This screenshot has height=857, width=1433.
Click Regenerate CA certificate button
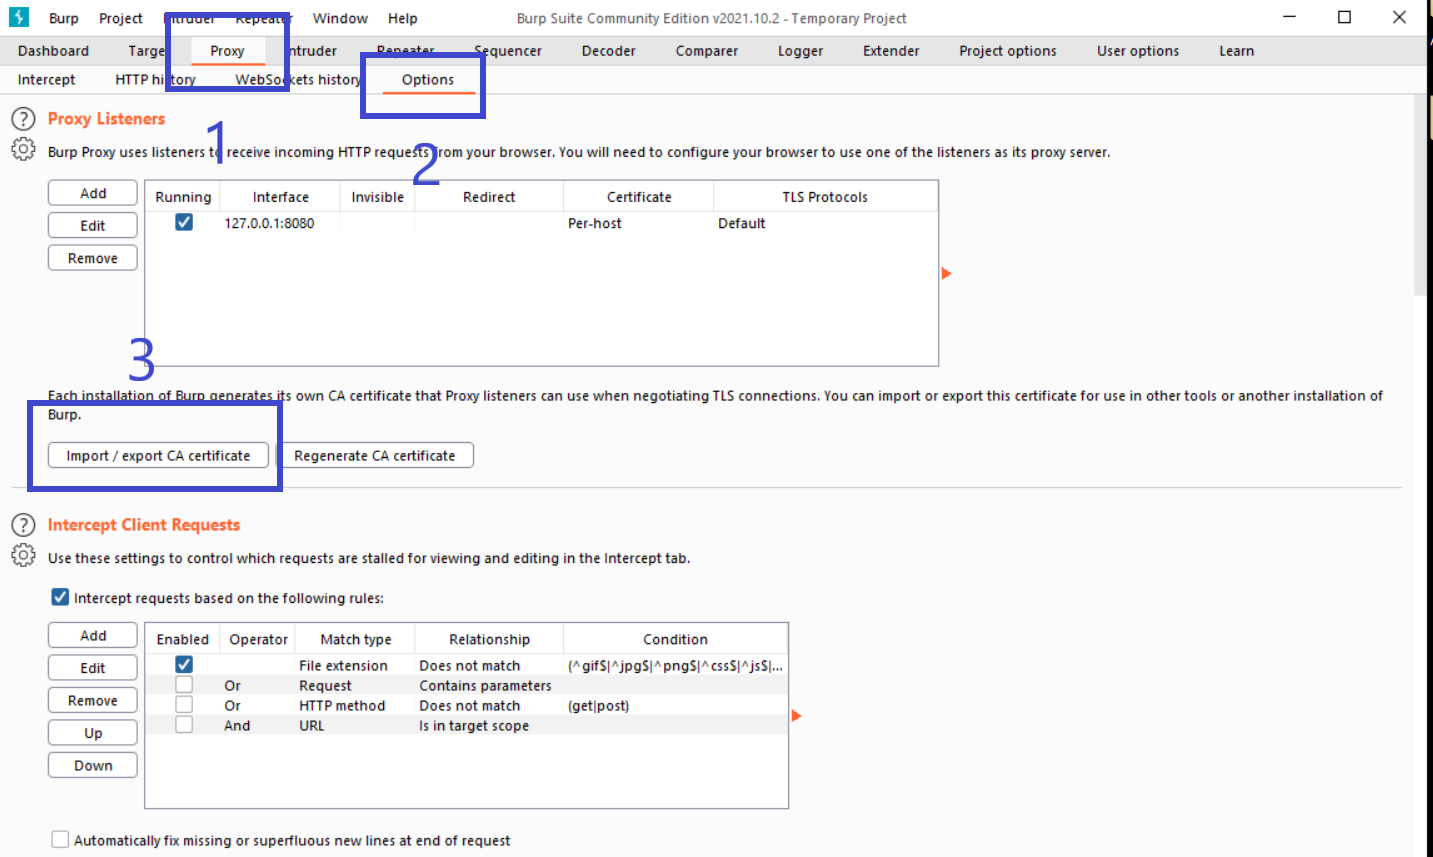point(375,455)
